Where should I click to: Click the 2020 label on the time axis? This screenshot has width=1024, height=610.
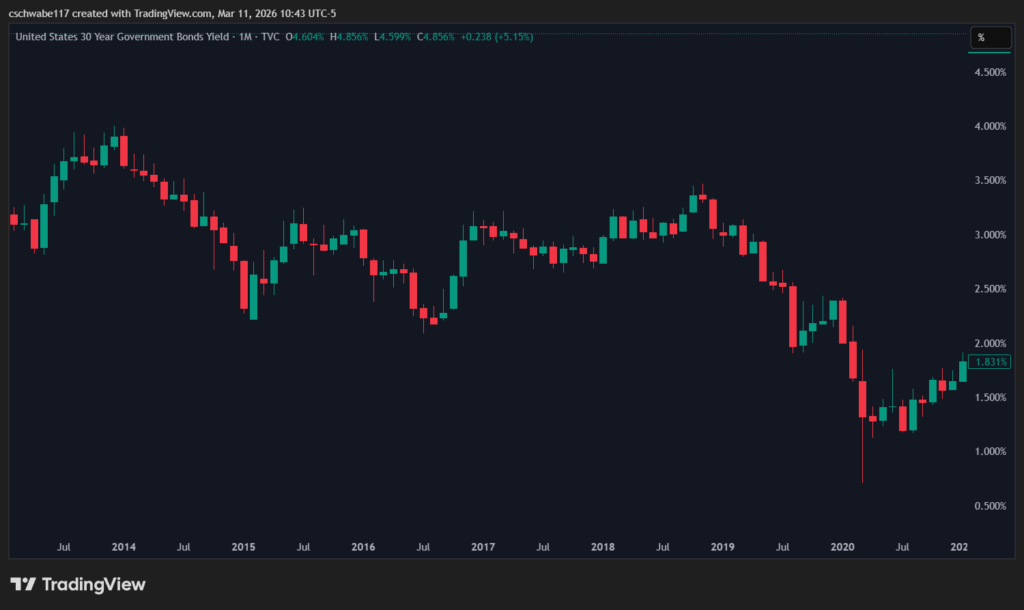842,547
